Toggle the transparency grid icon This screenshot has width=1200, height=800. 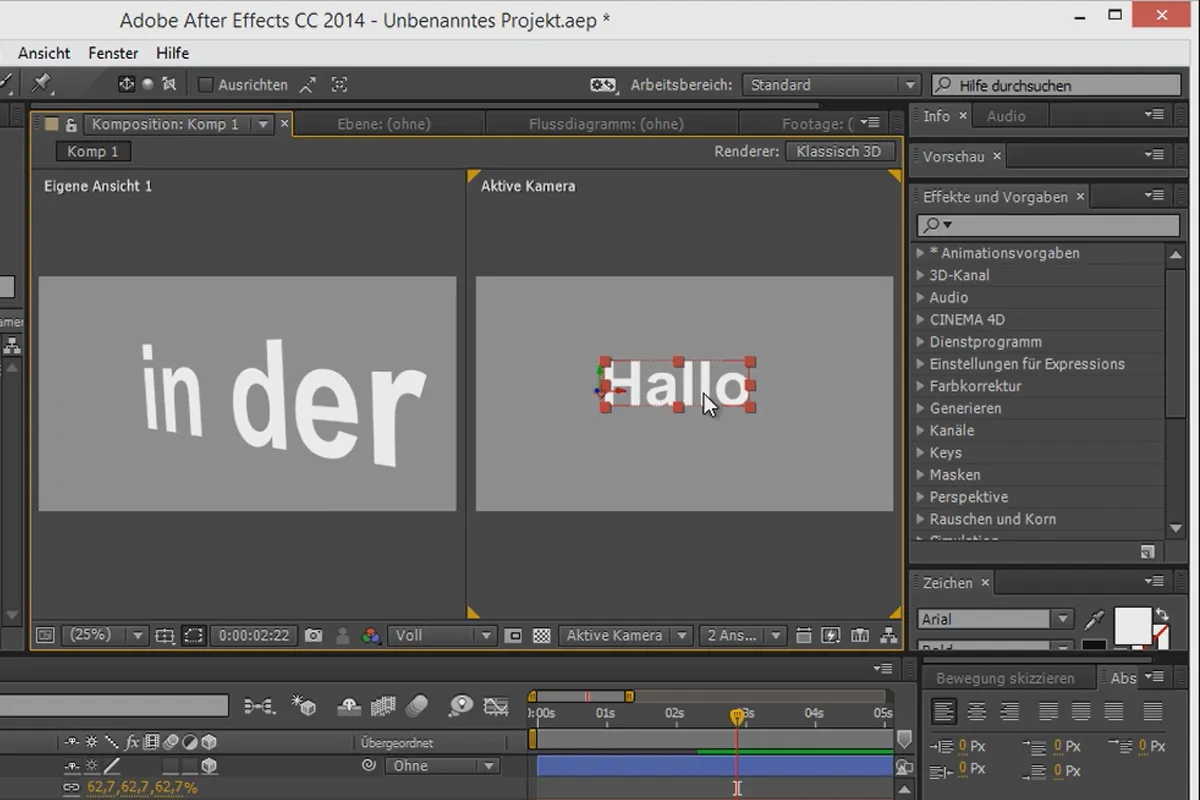541,635
